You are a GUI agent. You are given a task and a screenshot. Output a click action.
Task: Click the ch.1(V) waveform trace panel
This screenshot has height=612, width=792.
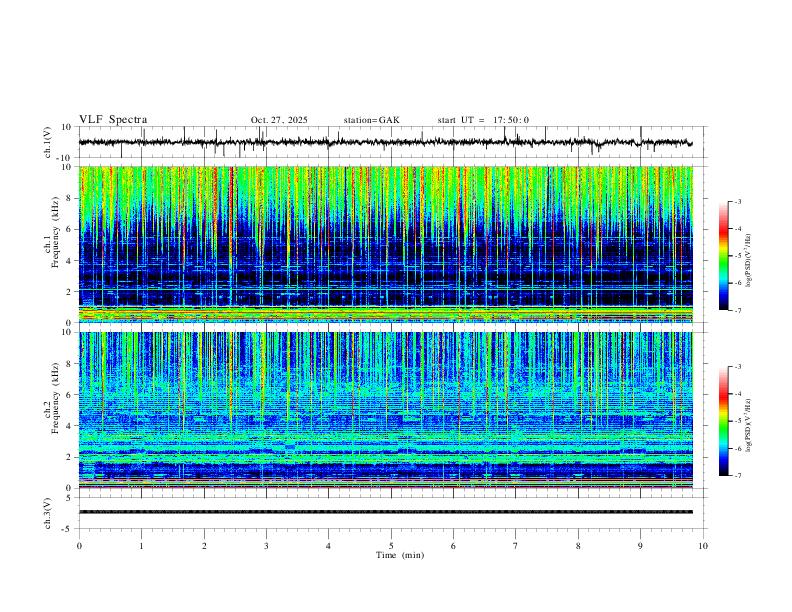[393, 142]
